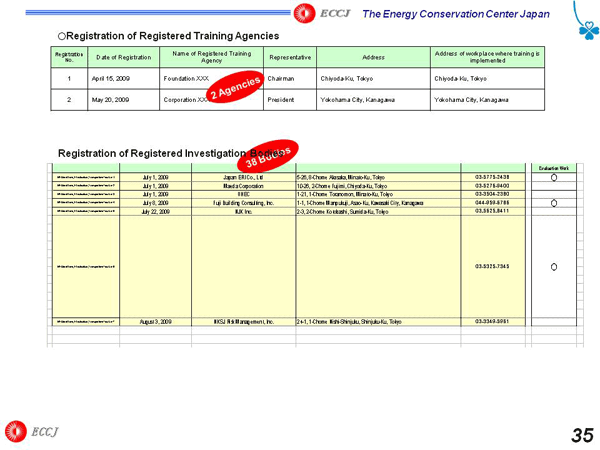Screen dimensions: 600x450
Task: Click phone number 03-3349-5961
Action: [x=492, y=321]
